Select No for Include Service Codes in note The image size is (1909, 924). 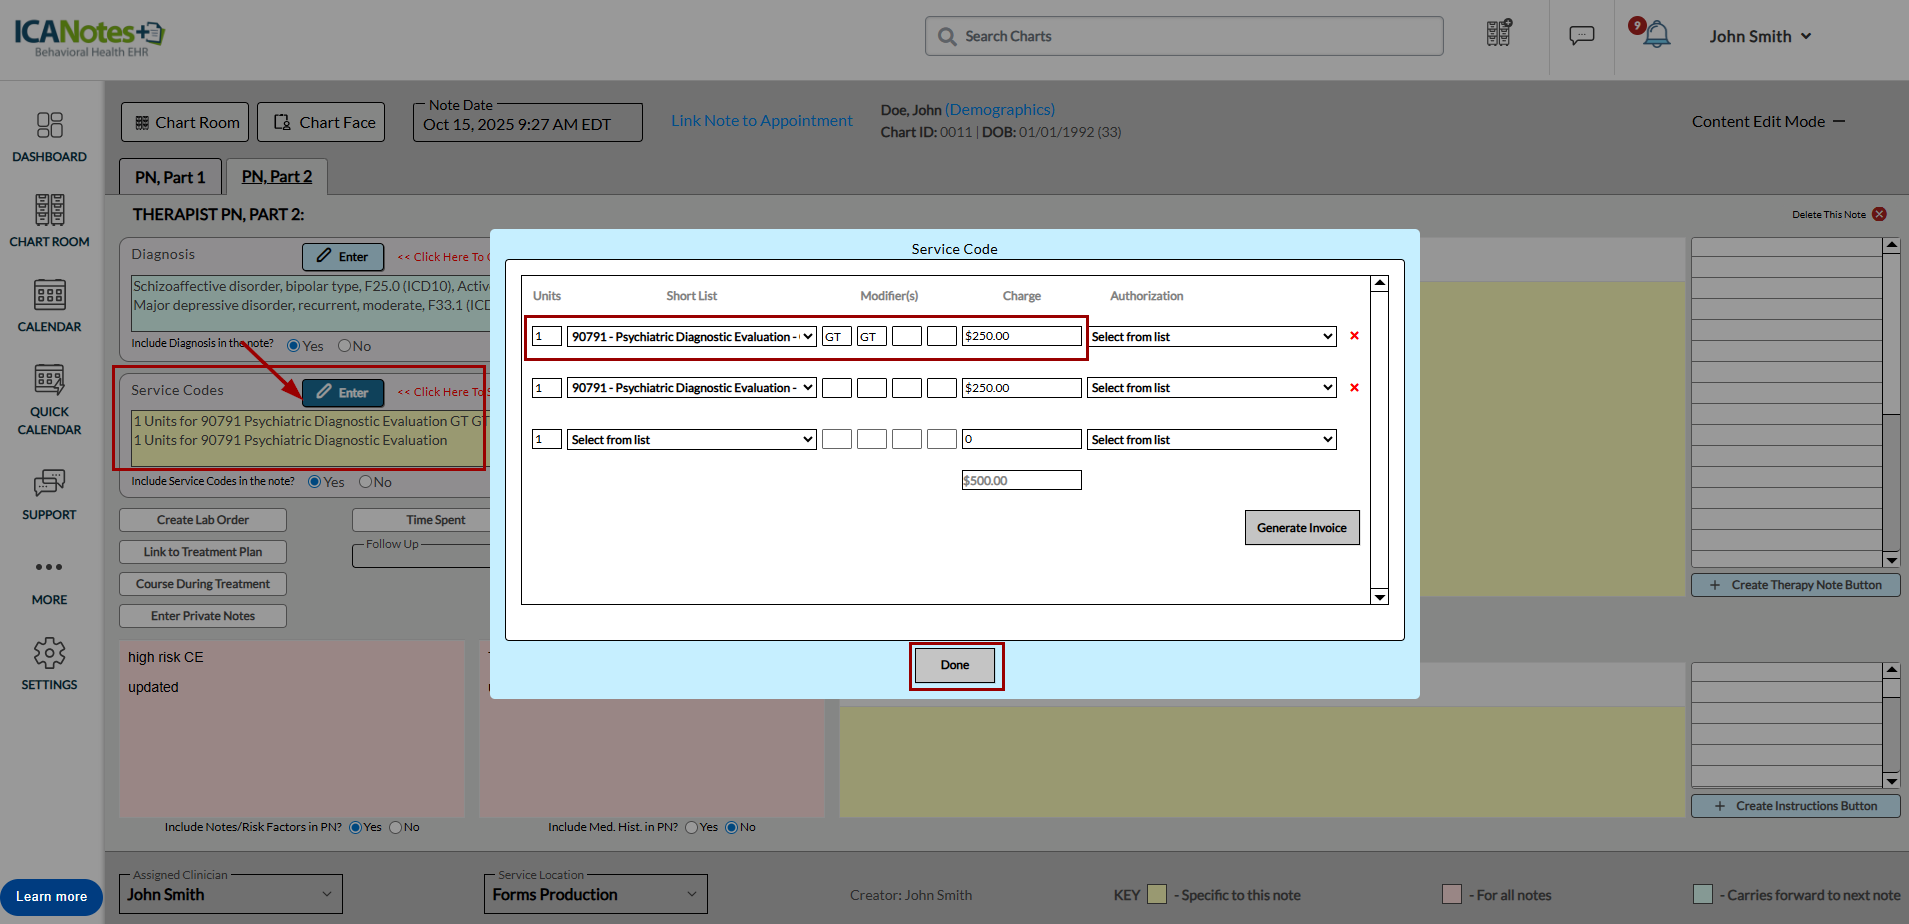click(366, 482)
